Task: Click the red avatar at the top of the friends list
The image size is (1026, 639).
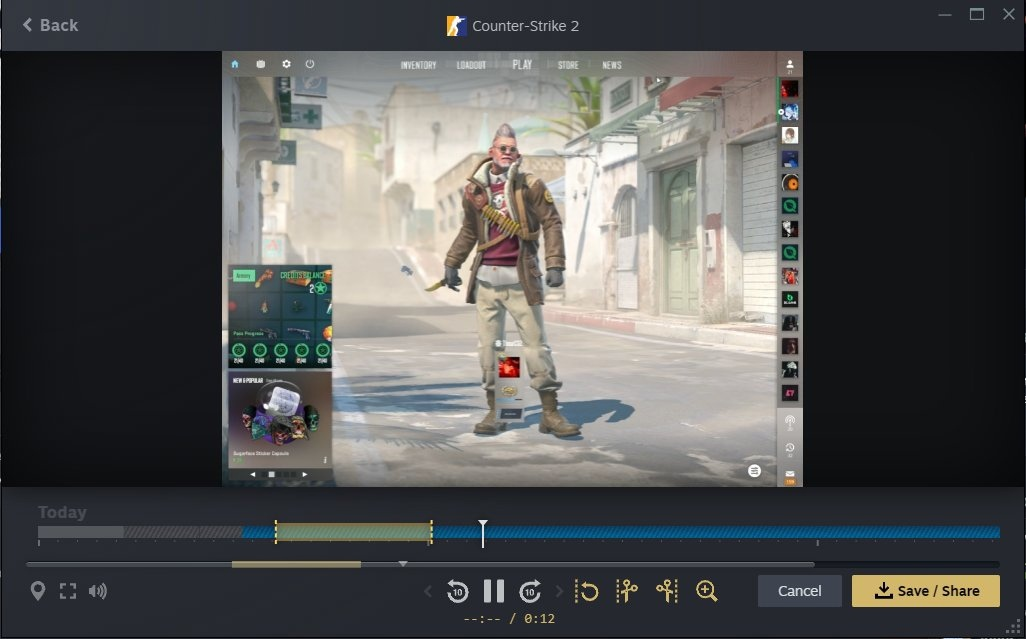Action: (x=790, y=88)
